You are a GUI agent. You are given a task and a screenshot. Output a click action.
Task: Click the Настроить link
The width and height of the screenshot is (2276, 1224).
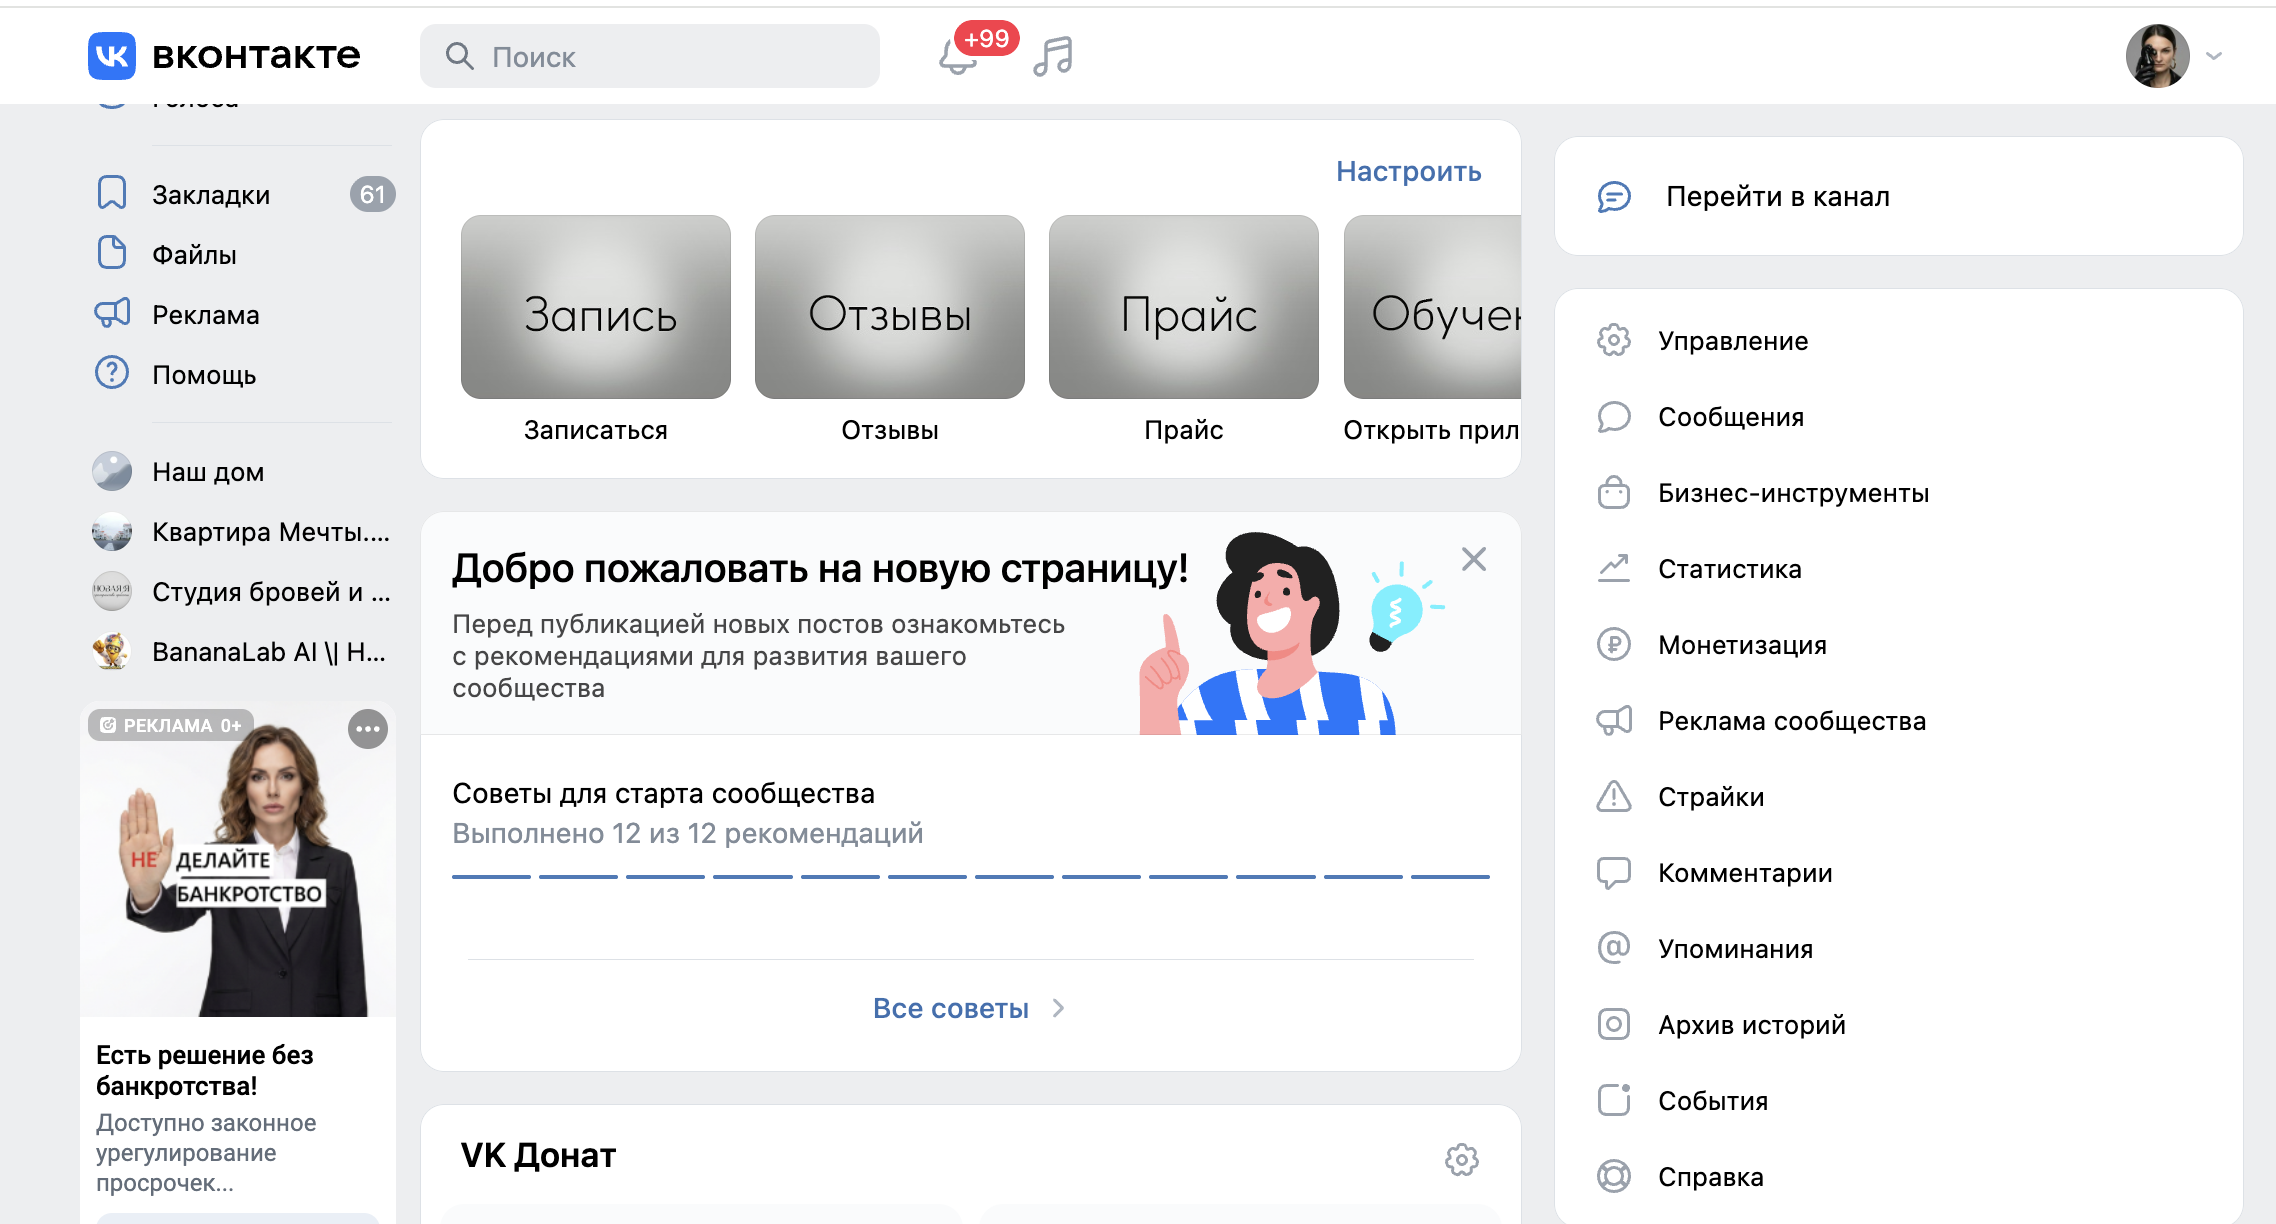[x=1409, y=171]
